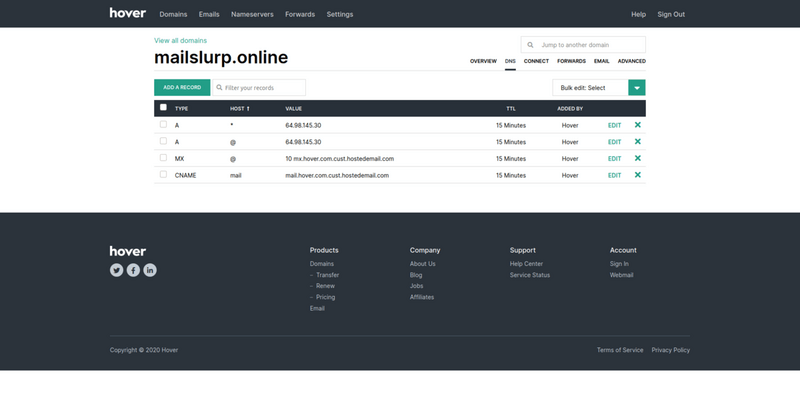The width and height of the screenshot is (800, 408).
Task: Switch to the CONNECT tab
Action: (536, 61)
